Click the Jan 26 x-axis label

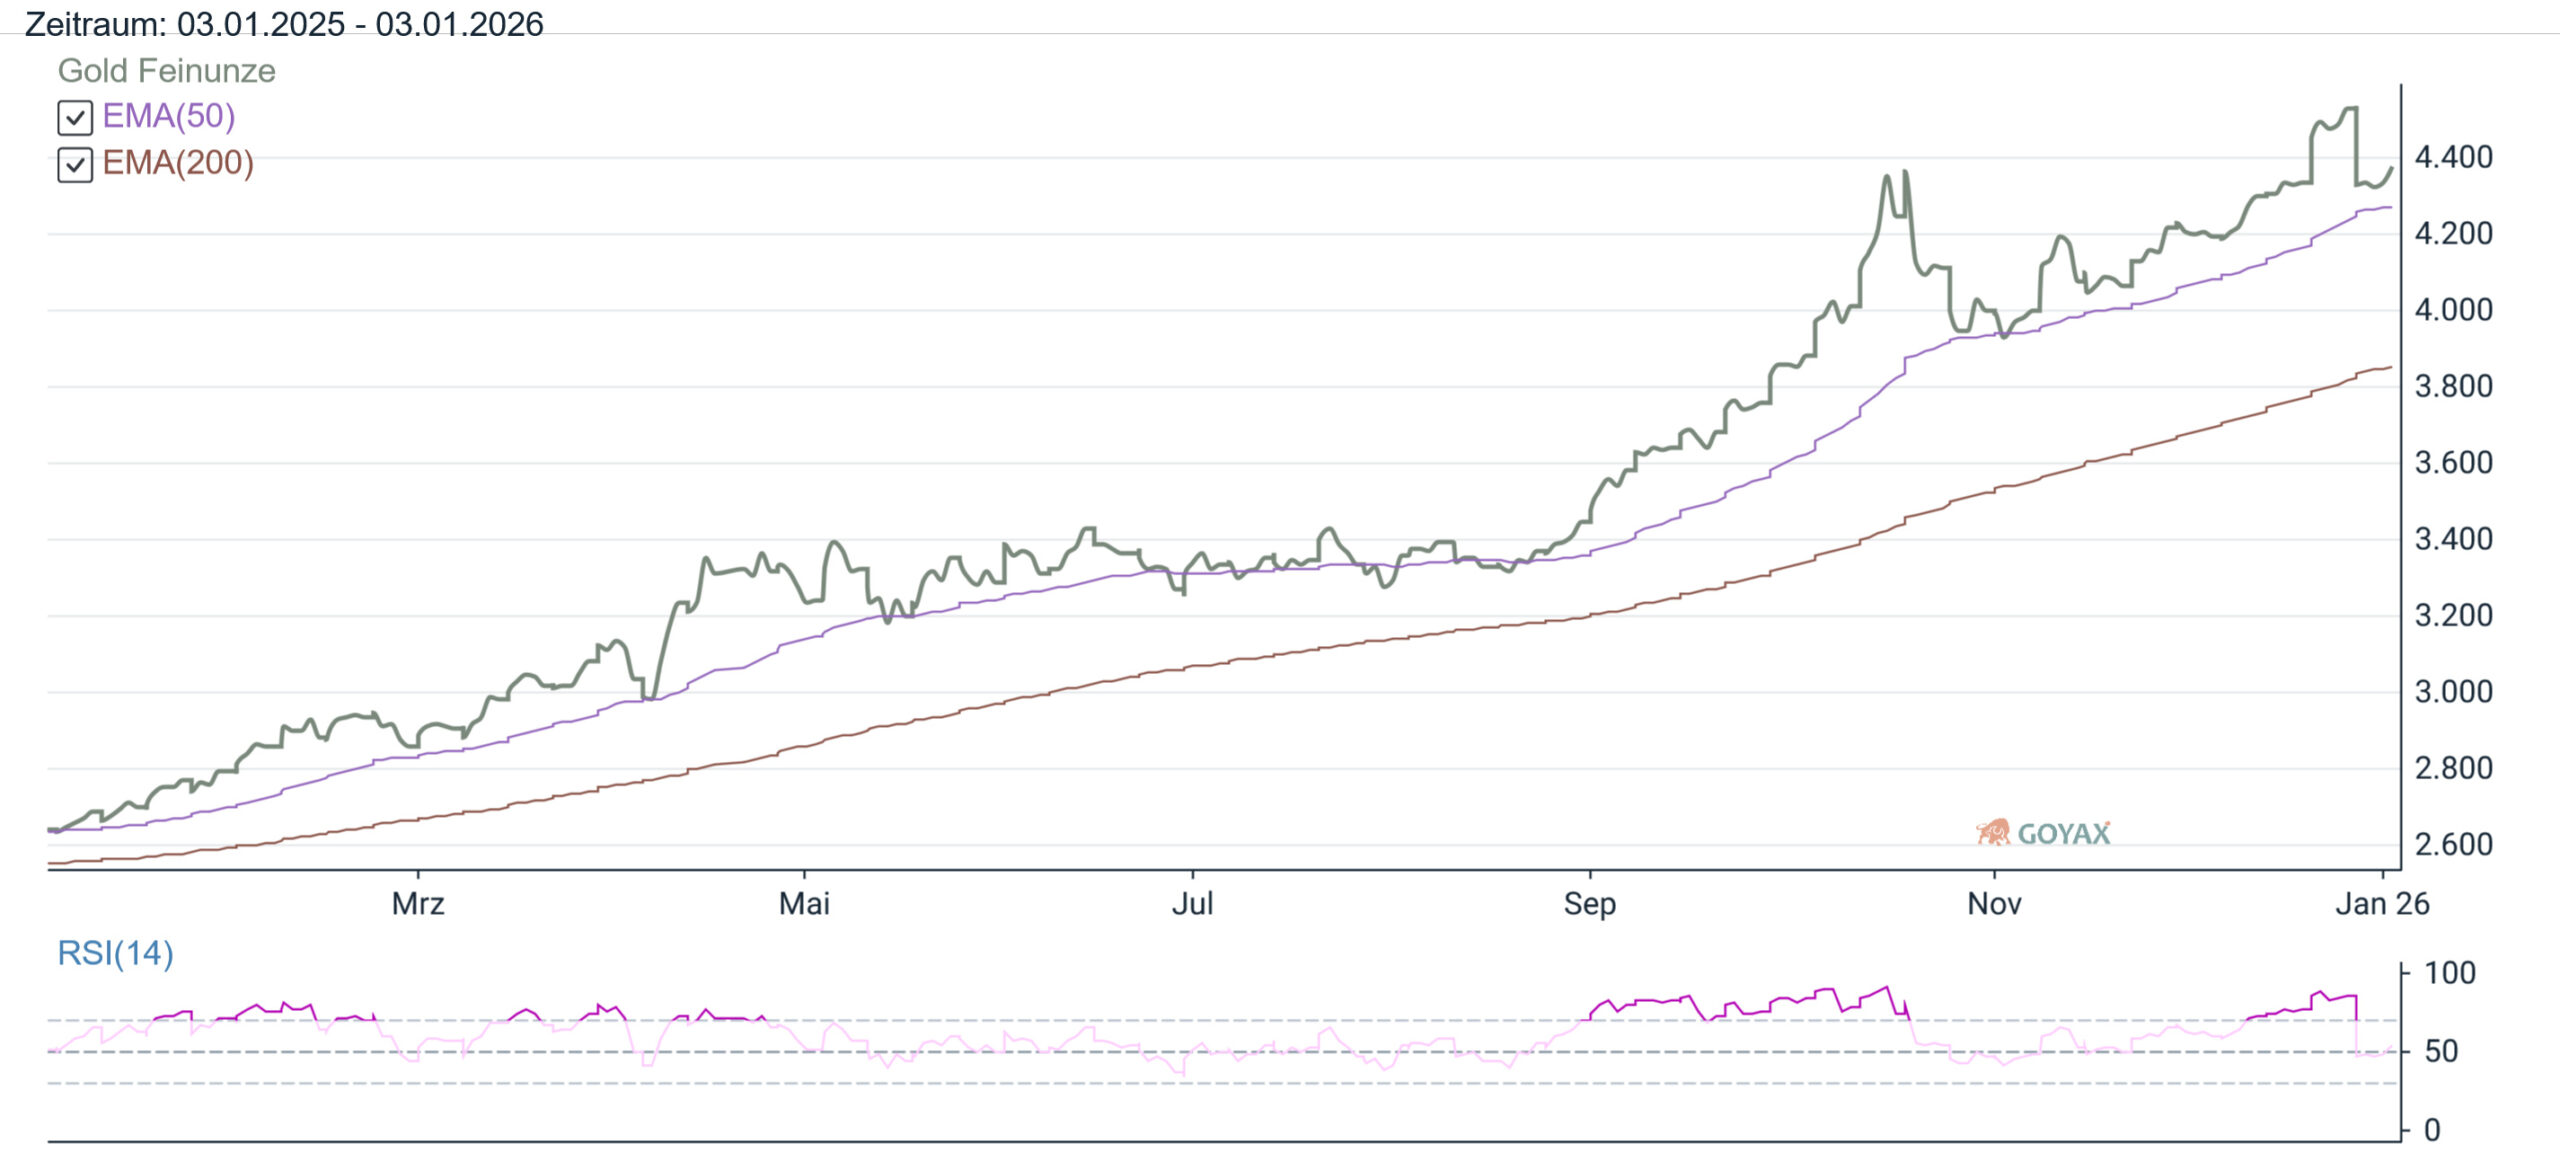pos(2381,904)
